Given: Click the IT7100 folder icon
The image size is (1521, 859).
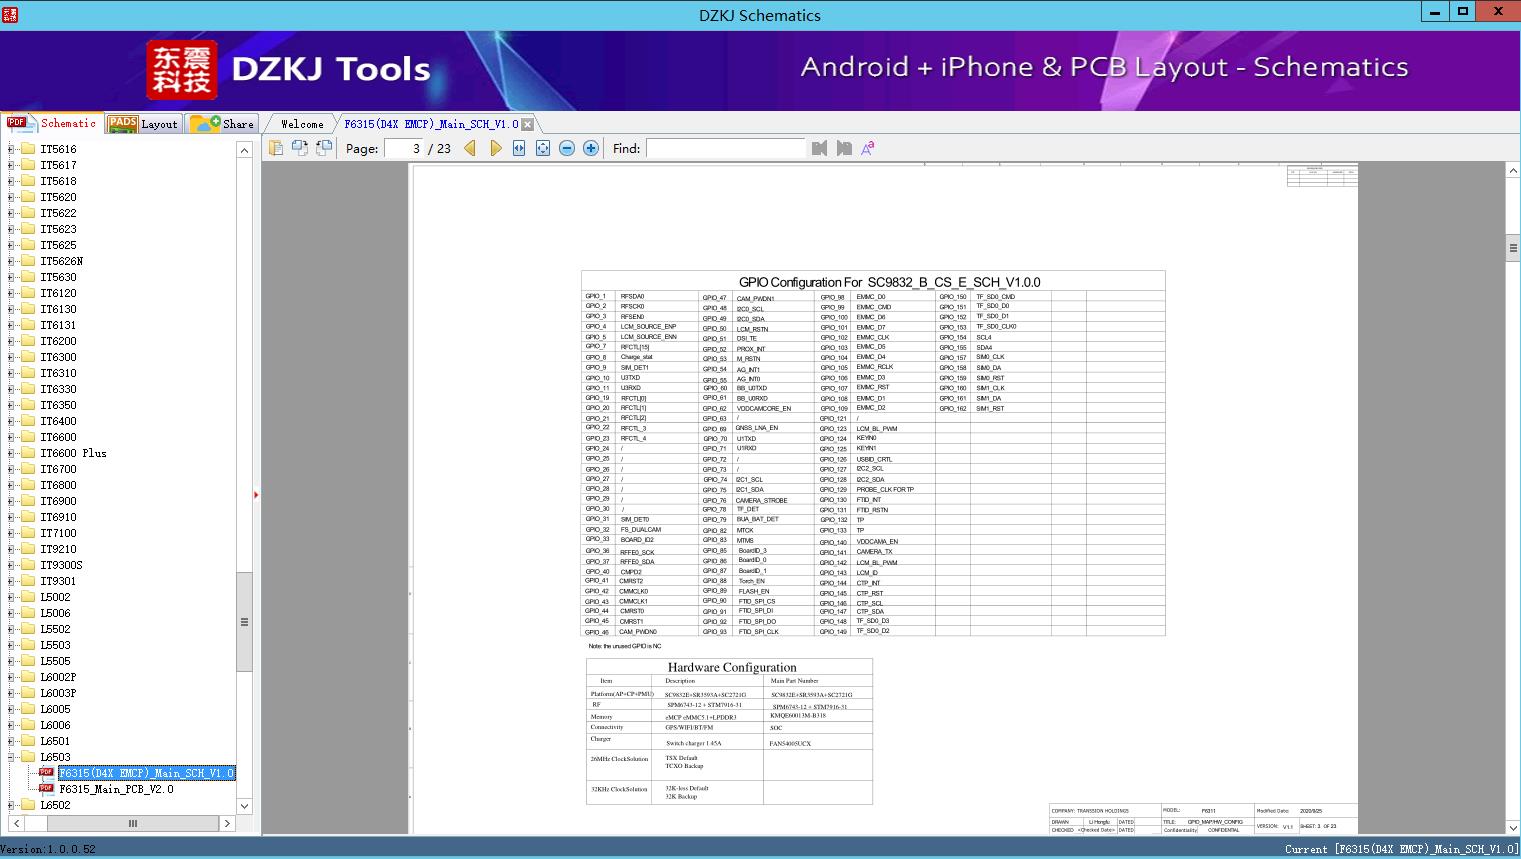Looking at the screenshot, I should tap(28, 533).
